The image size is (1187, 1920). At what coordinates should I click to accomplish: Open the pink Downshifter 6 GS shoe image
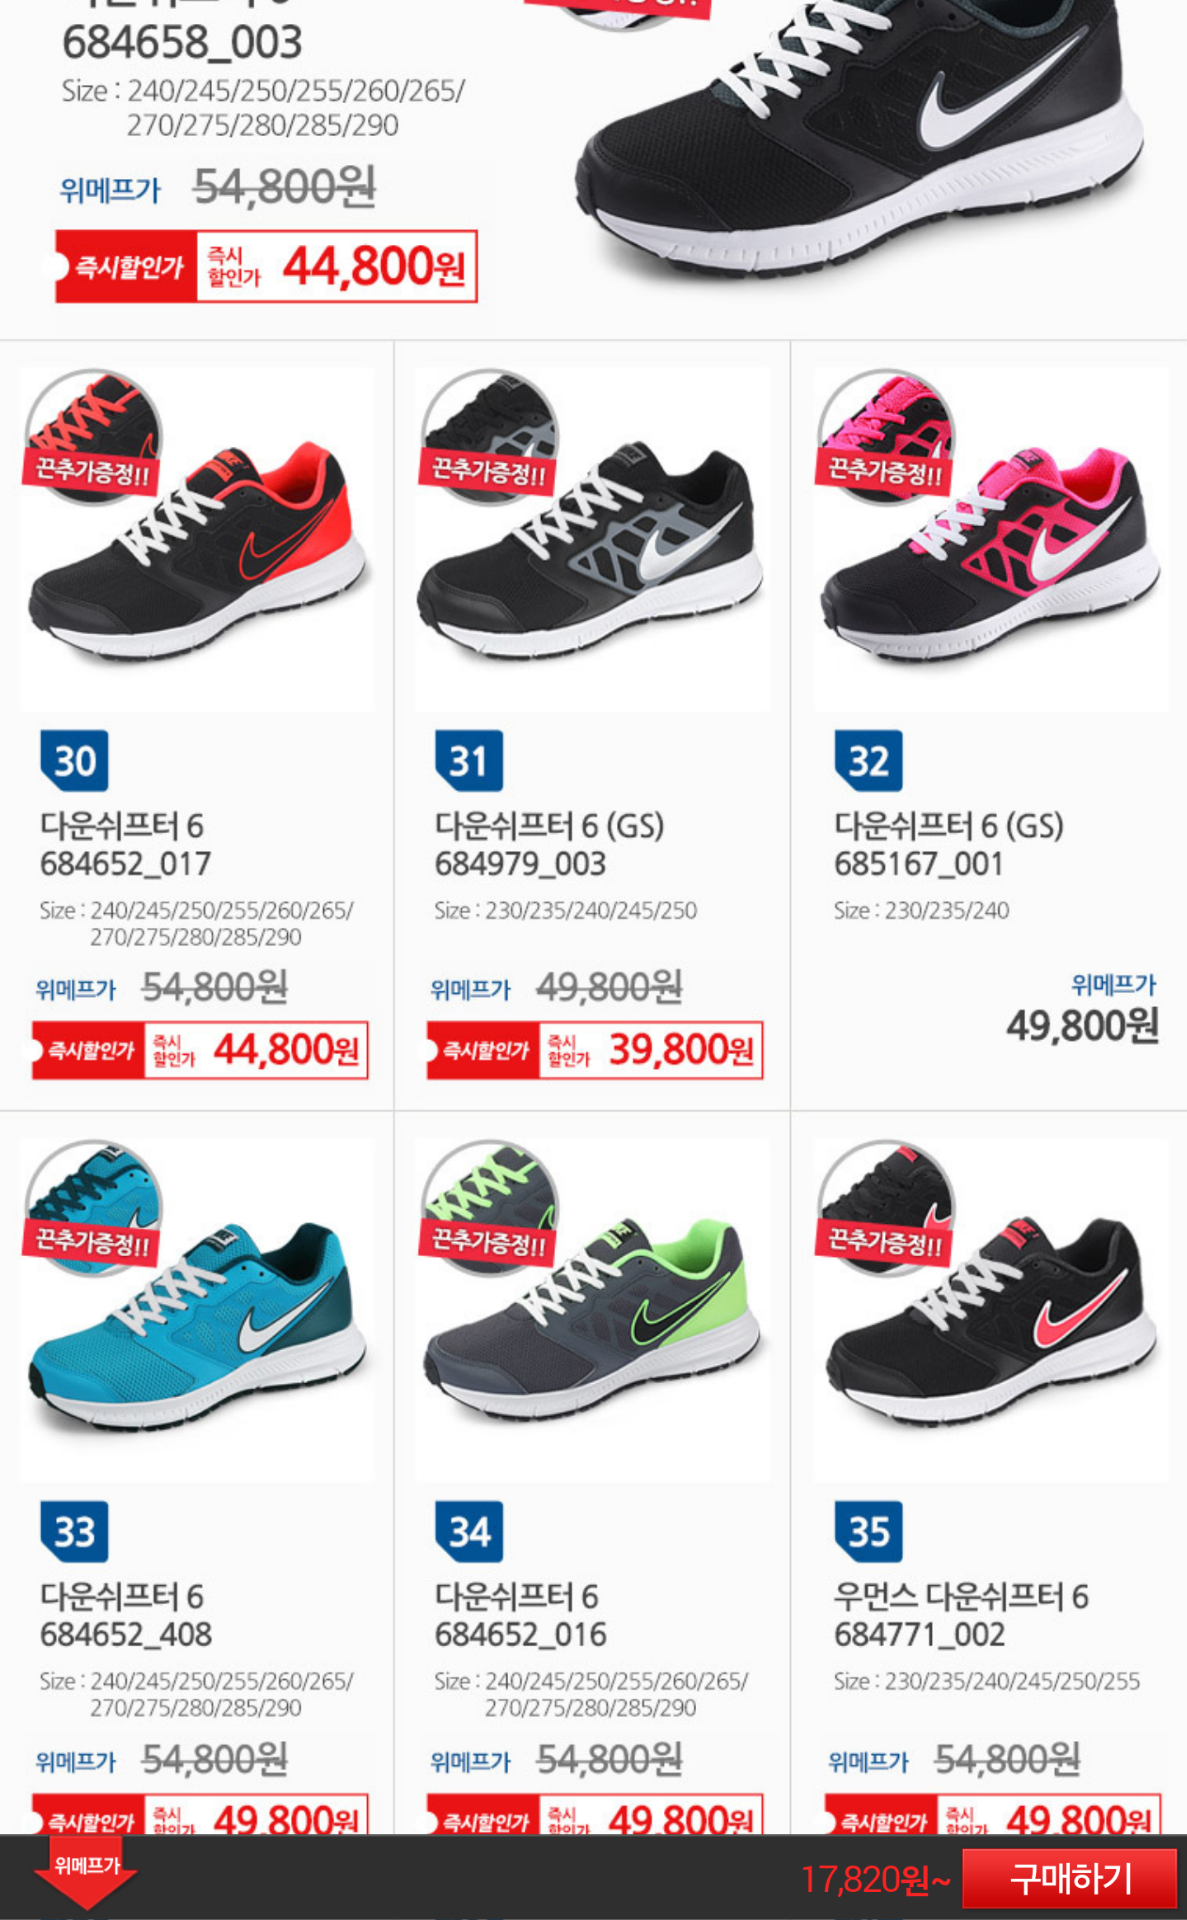tap(990, 540)
